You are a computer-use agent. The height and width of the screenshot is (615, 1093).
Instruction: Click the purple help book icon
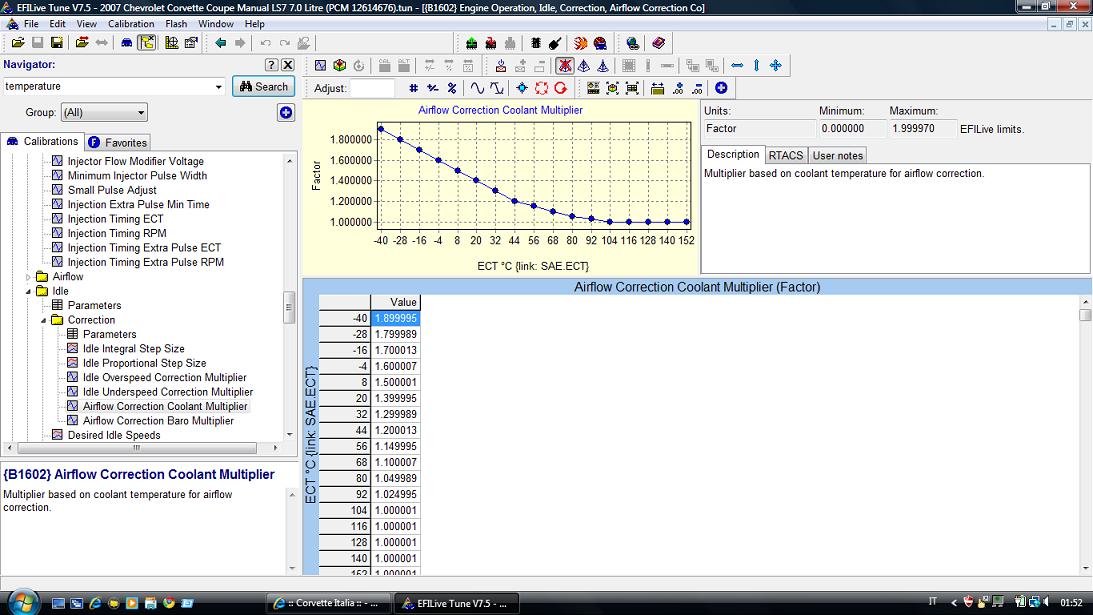[x=658, y=43]
